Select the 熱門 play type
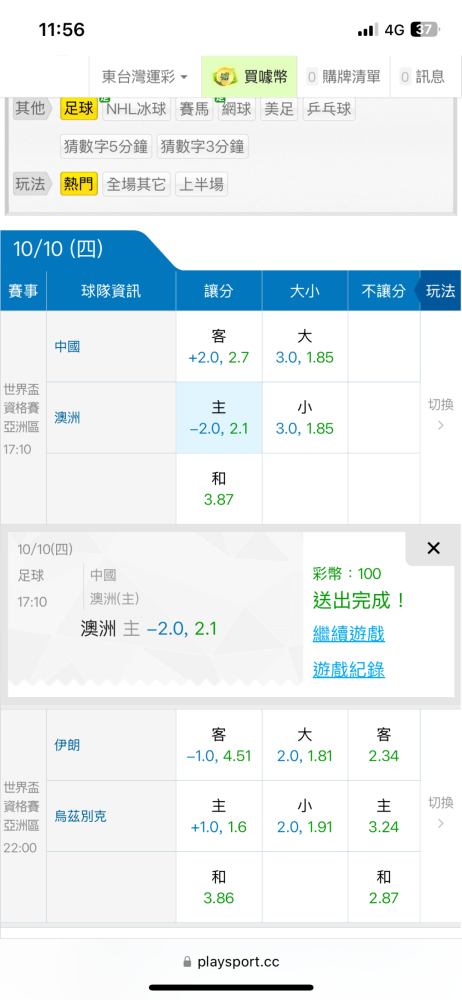 (x=79, y=185)
